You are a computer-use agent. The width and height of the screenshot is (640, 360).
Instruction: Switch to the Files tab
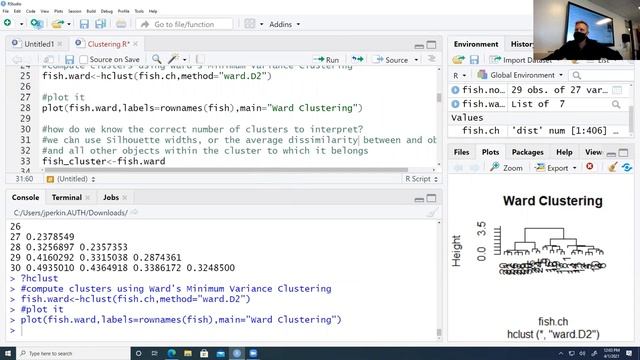tap(461, 152)
